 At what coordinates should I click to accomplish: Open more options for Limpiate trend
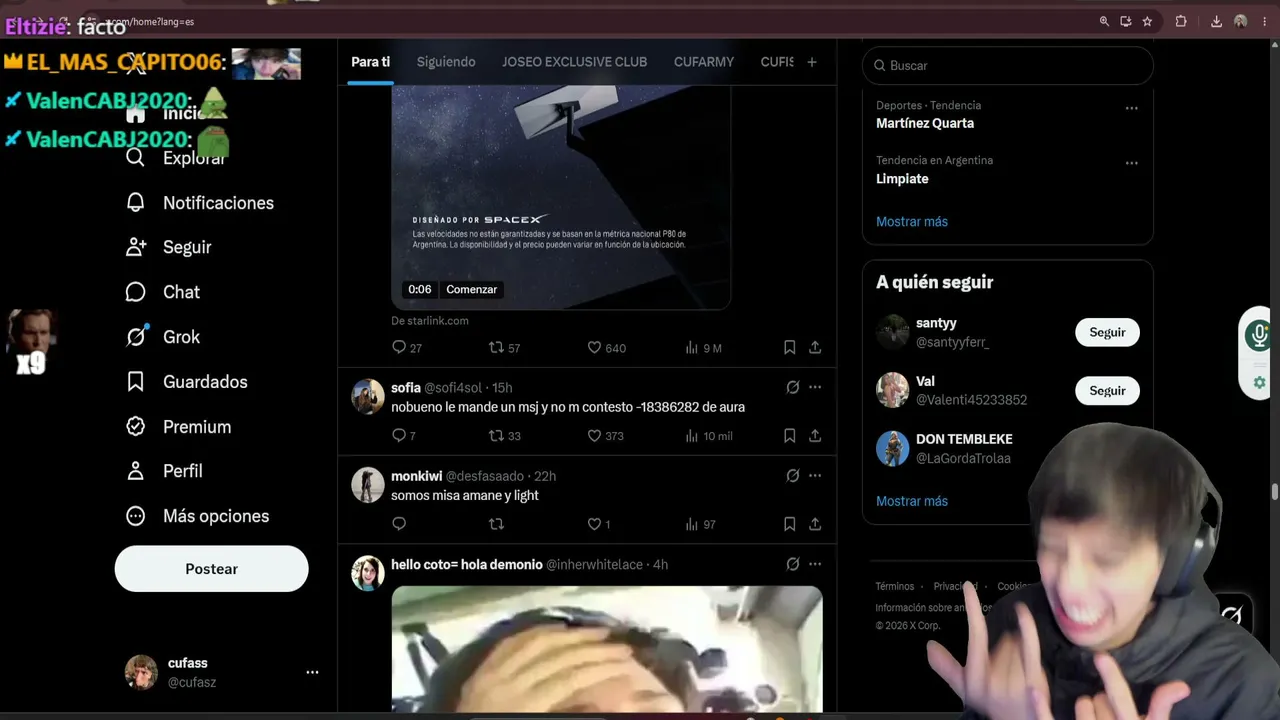pos(1131,163)
